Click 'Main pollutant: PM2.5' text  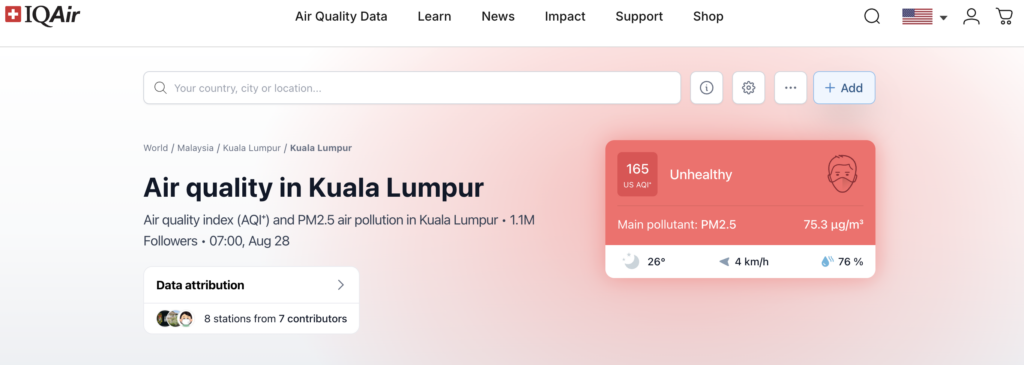click(677, 225)
